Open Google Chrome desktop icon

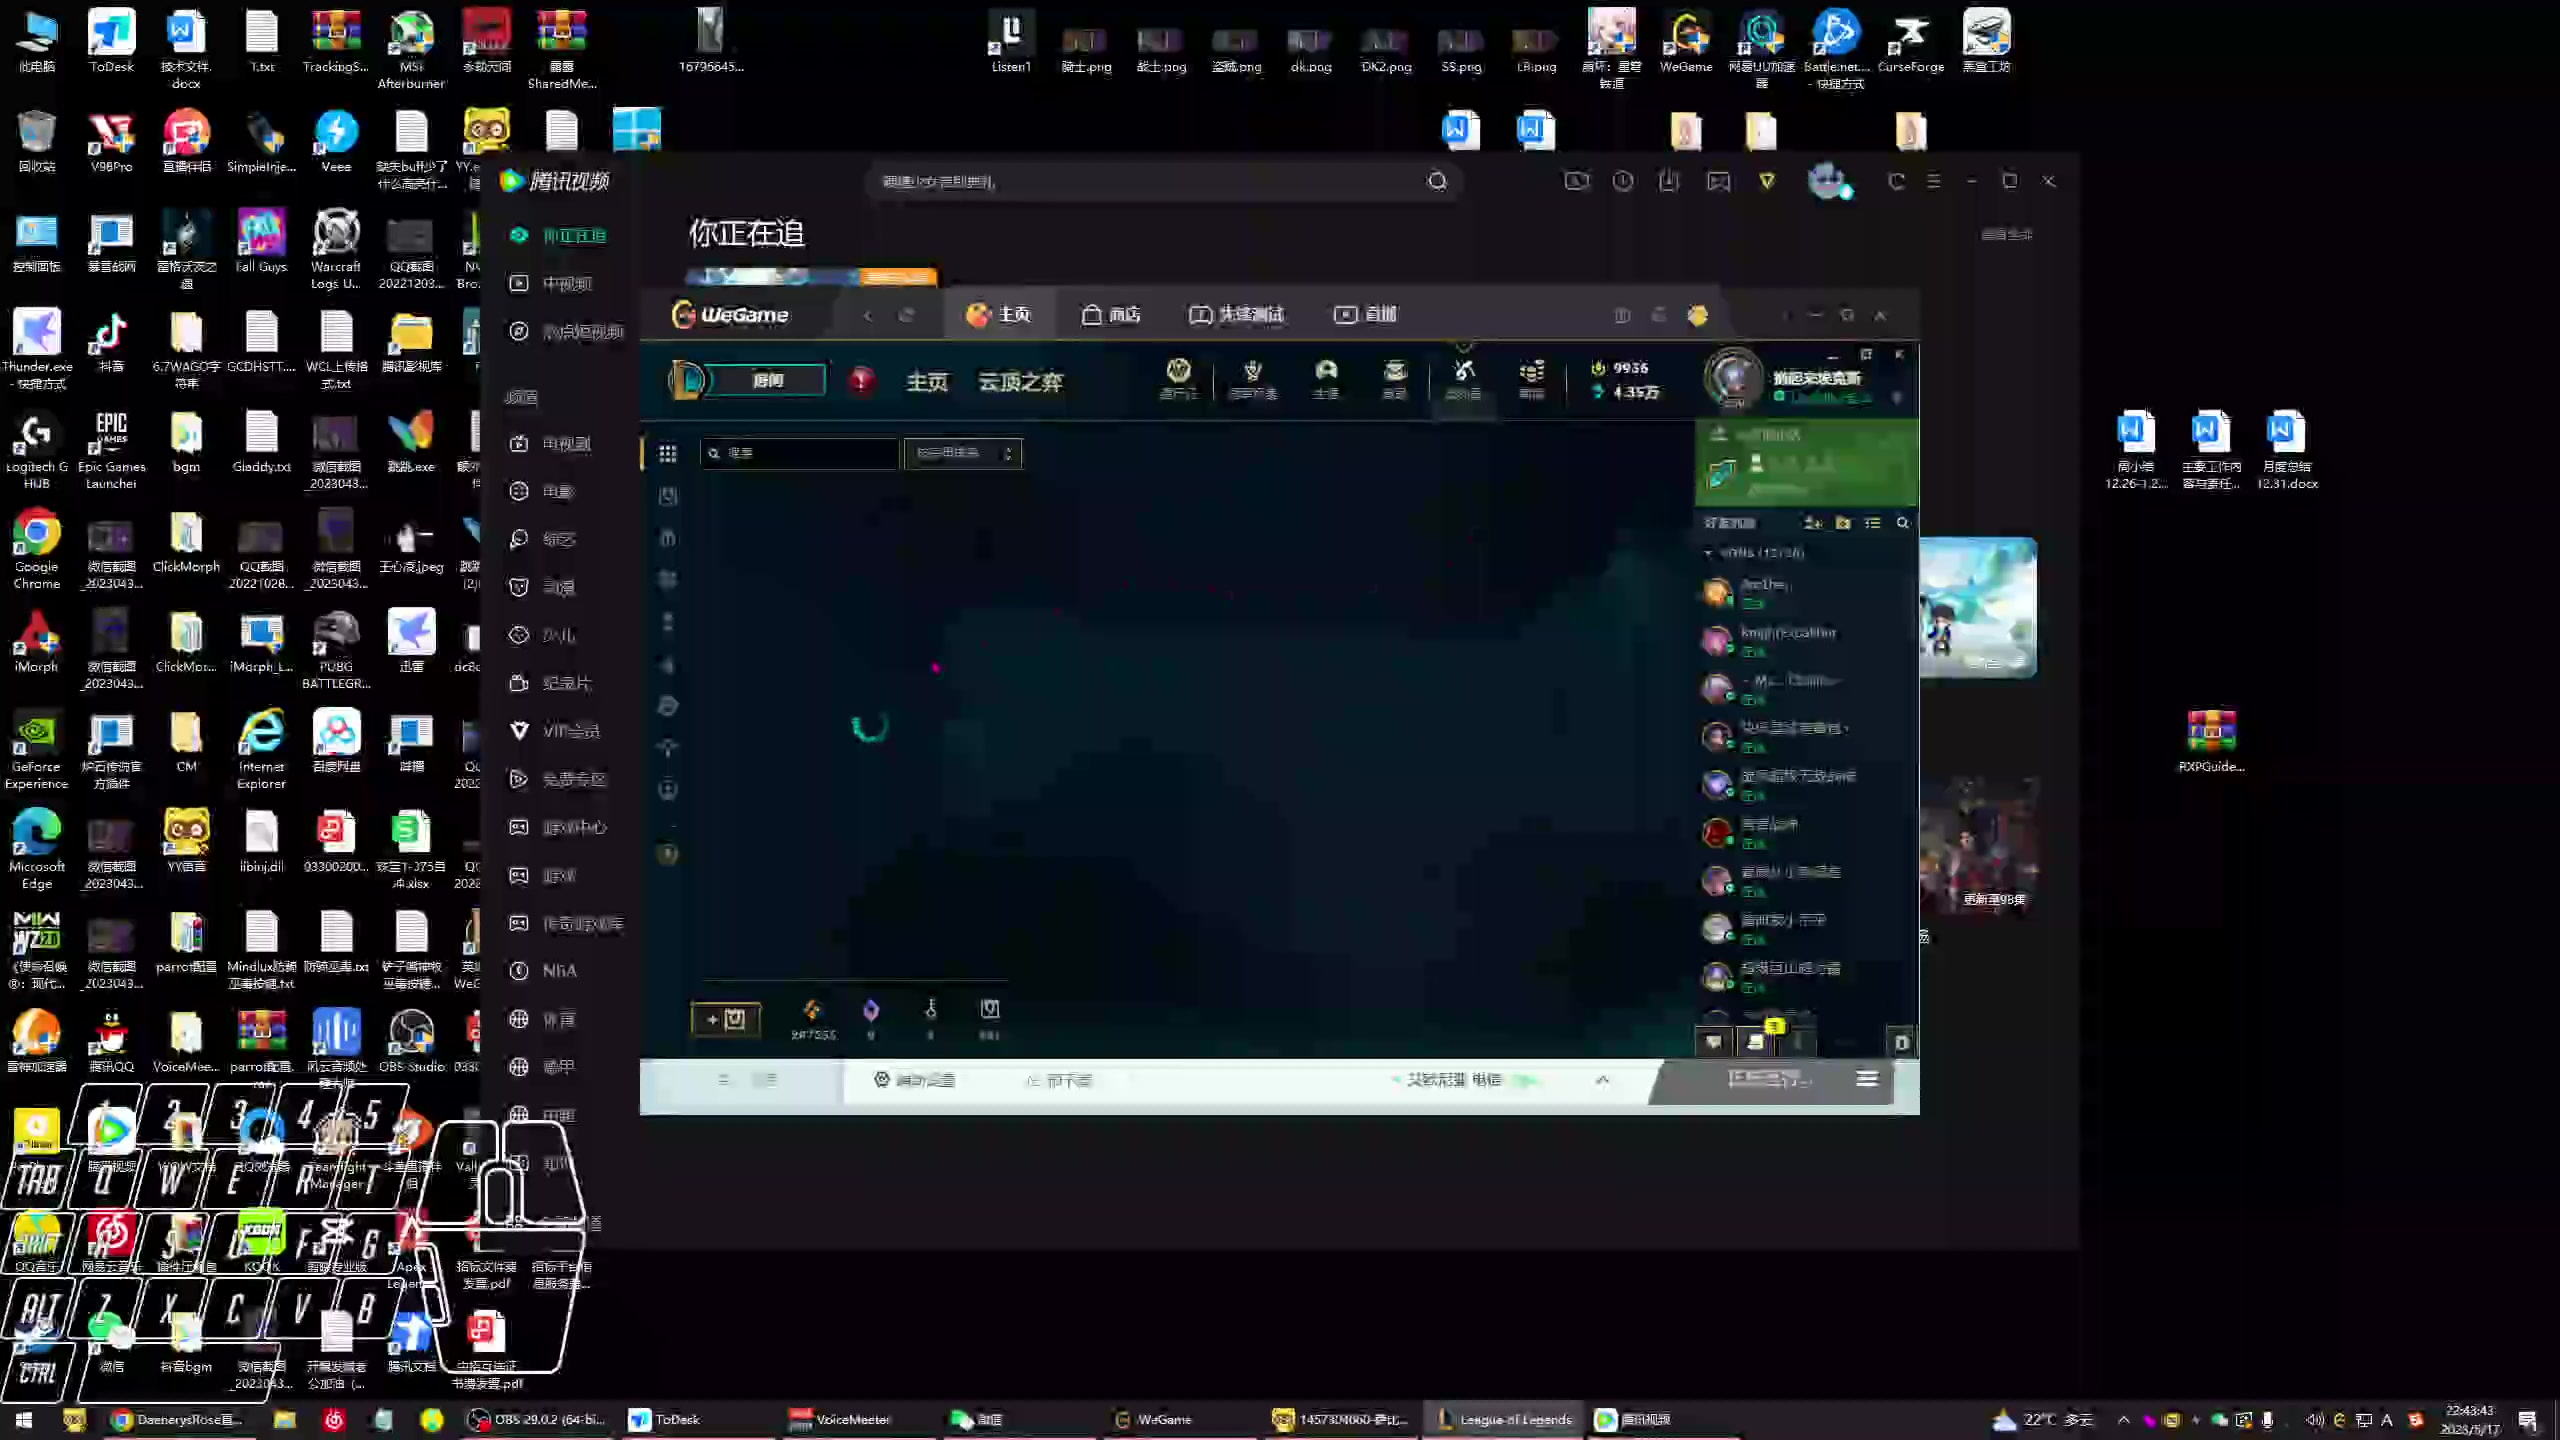pyautogui.click(x=37, y=548)
